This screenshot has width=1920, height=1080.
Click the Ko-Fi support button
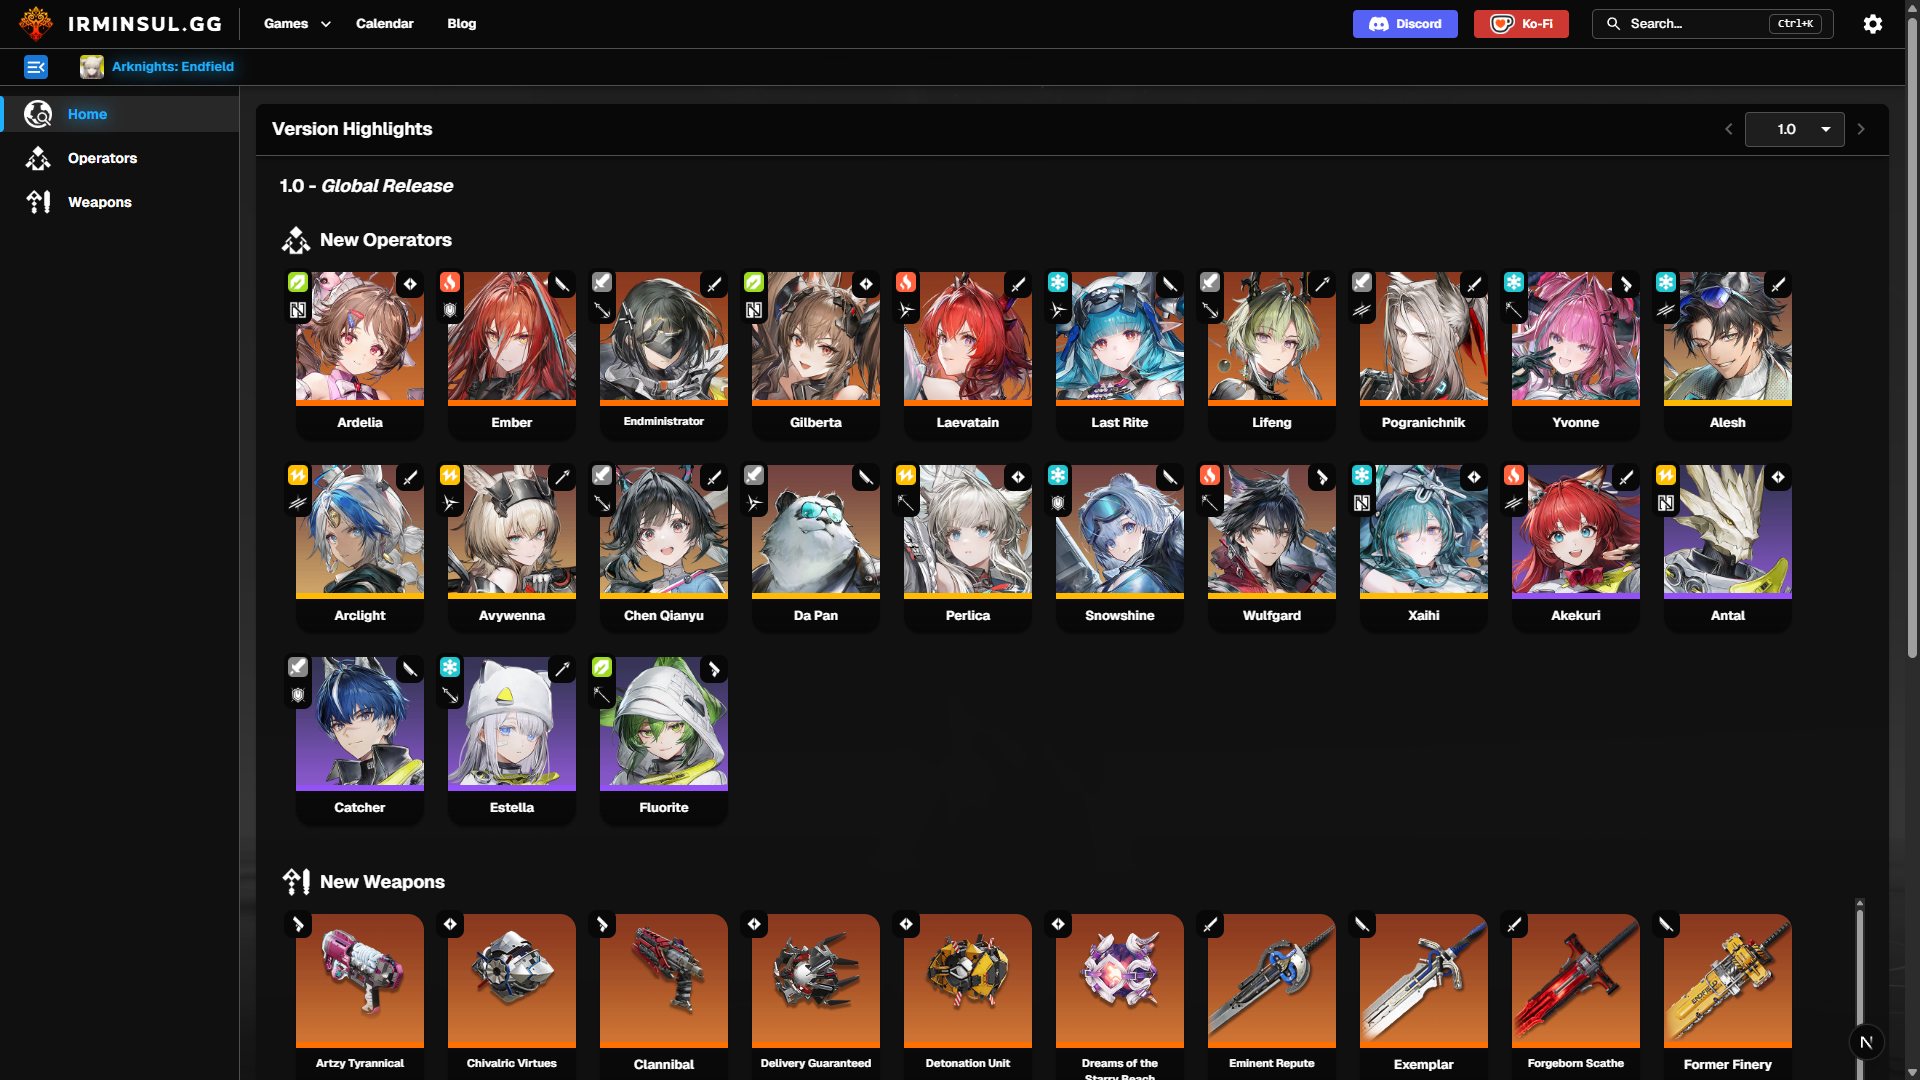pyautogui.click(x=1521, y=24)
